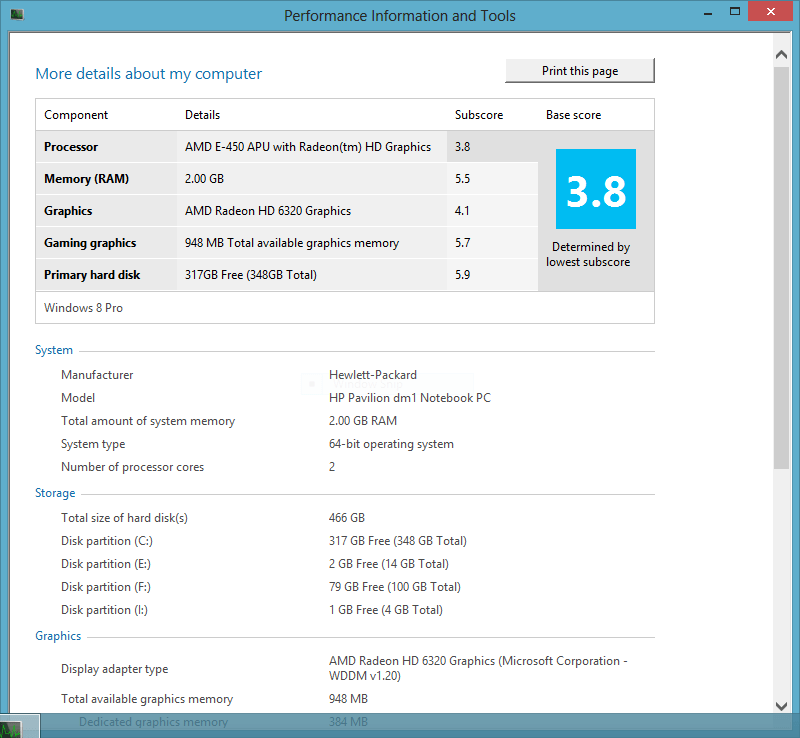Maximize the Performance Information window
The height and width of the screenshot is (738, 800).
(x=735, y=11)
